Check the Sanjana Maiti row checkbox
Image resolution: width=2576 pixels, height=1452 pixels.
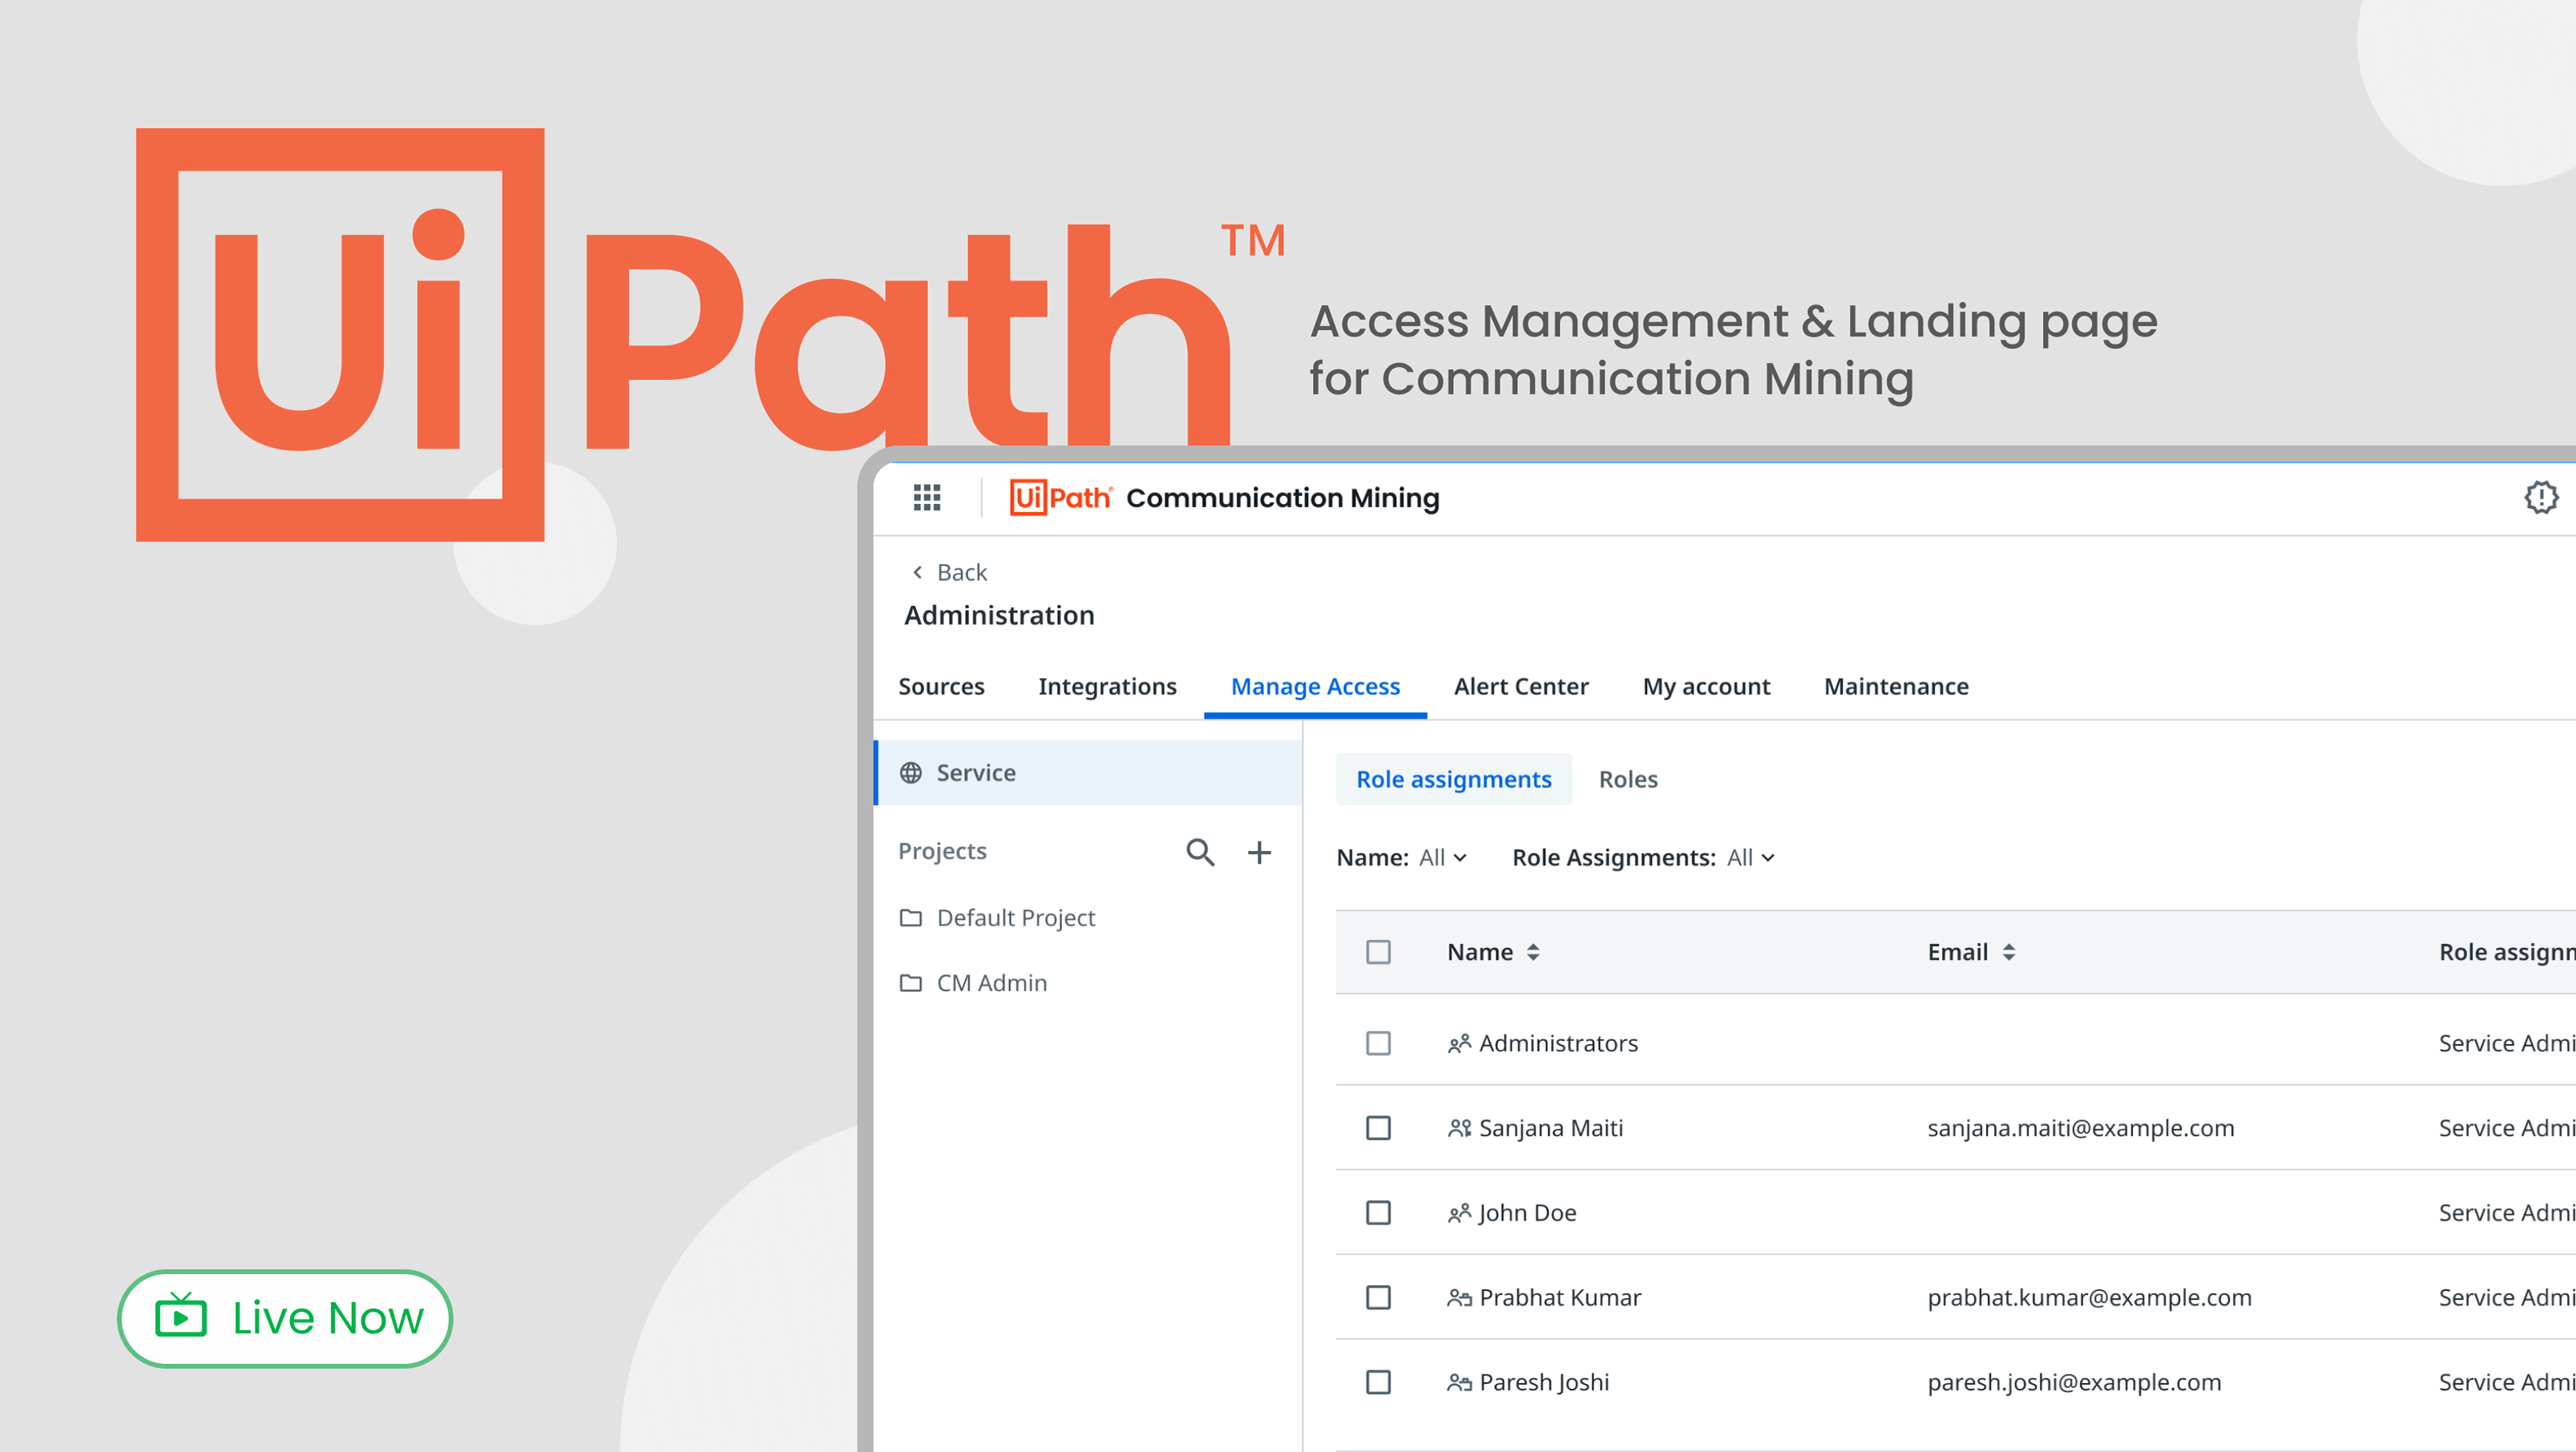1378,1128
